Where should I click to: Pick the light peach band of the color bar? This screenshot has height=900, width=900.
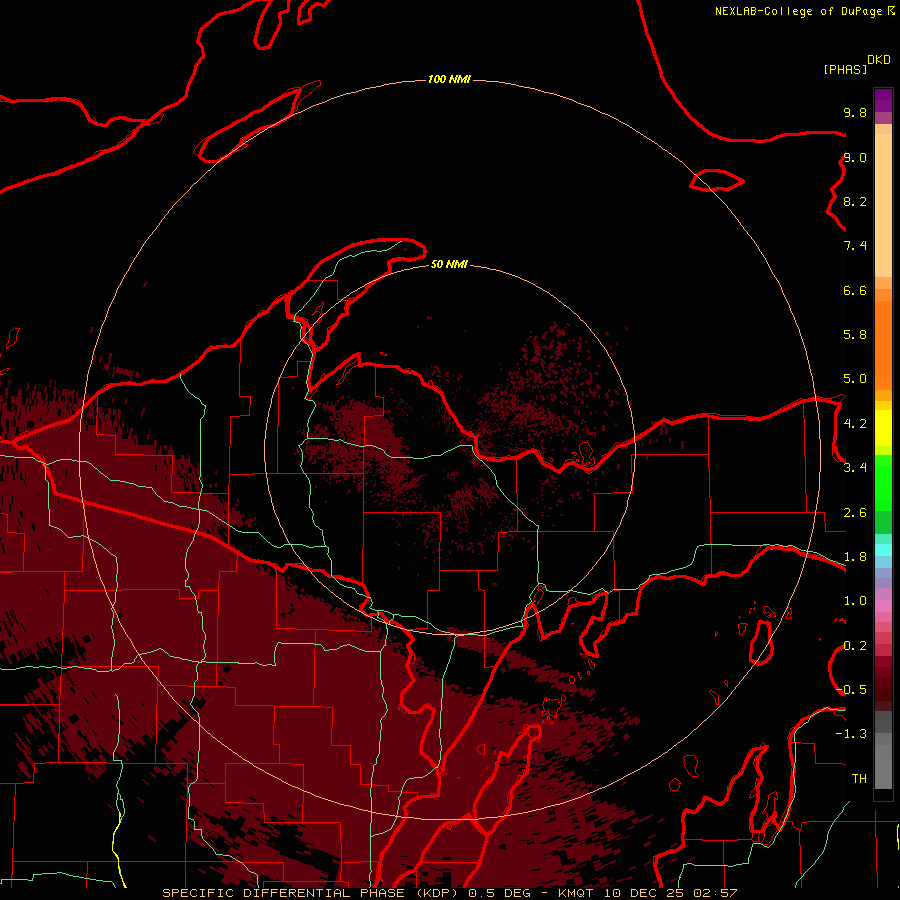point(883,205)
